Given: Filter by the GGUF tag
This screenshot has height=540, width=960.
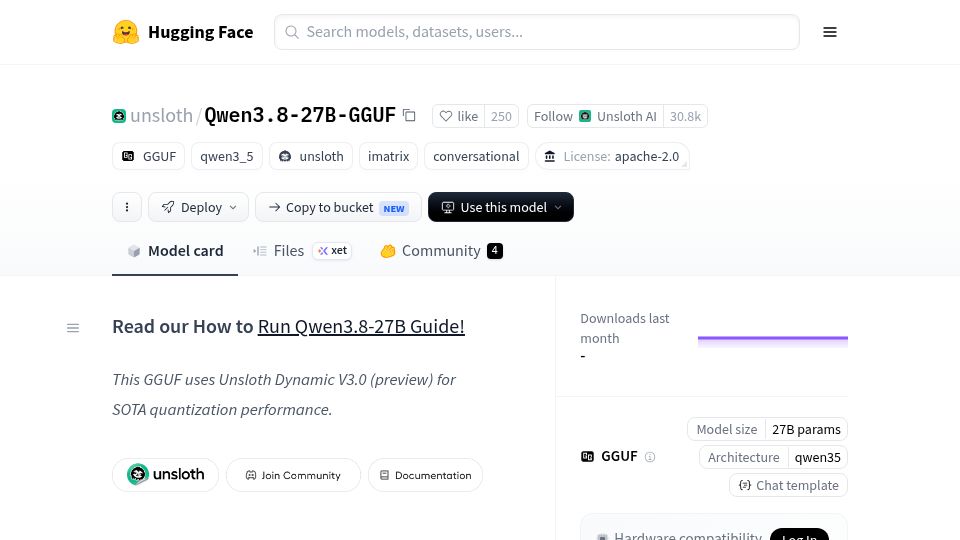Looking at the screenshot, I should point(149,156).
